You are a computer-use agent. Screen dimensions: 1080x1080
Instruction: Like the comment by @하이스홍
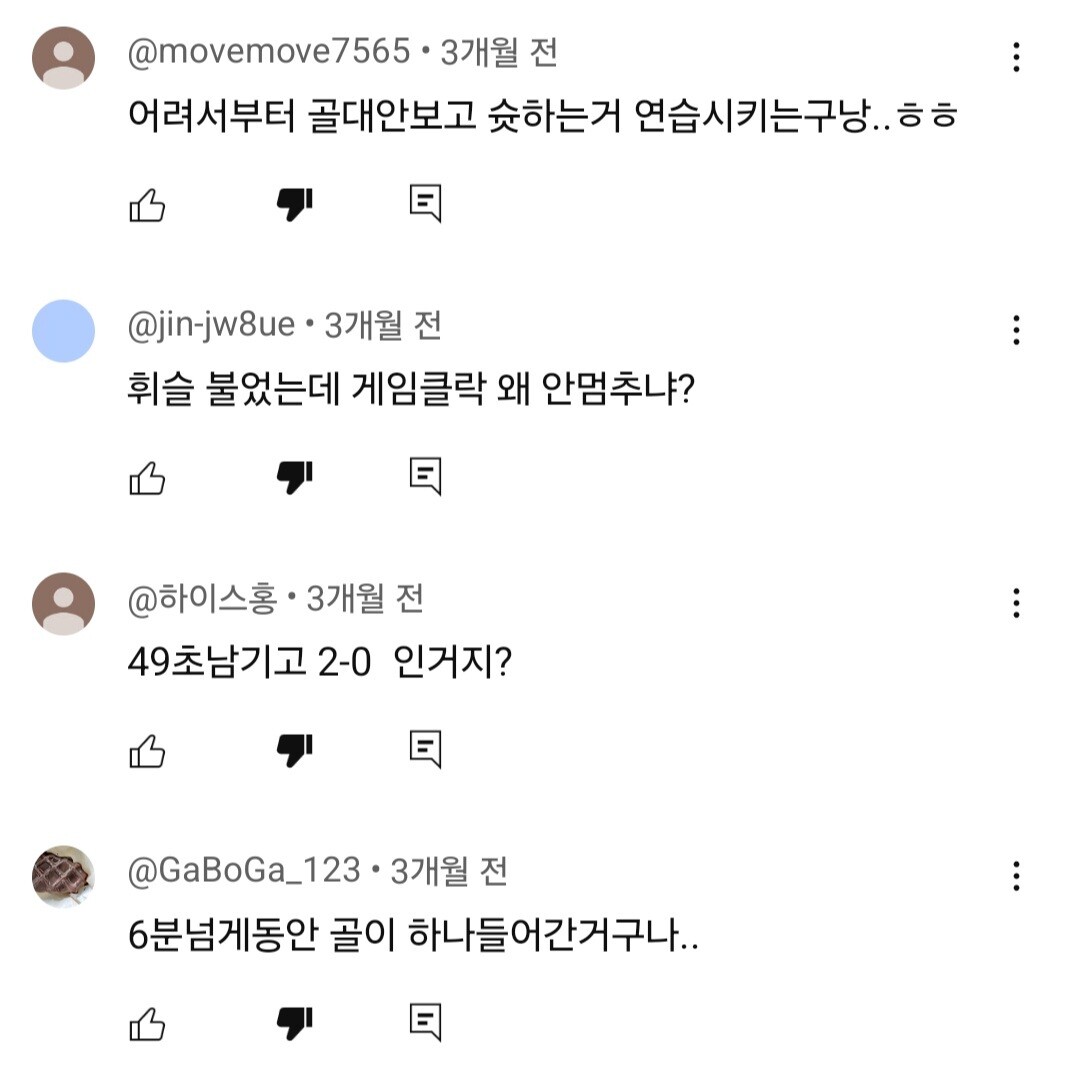tap(147, 750)
